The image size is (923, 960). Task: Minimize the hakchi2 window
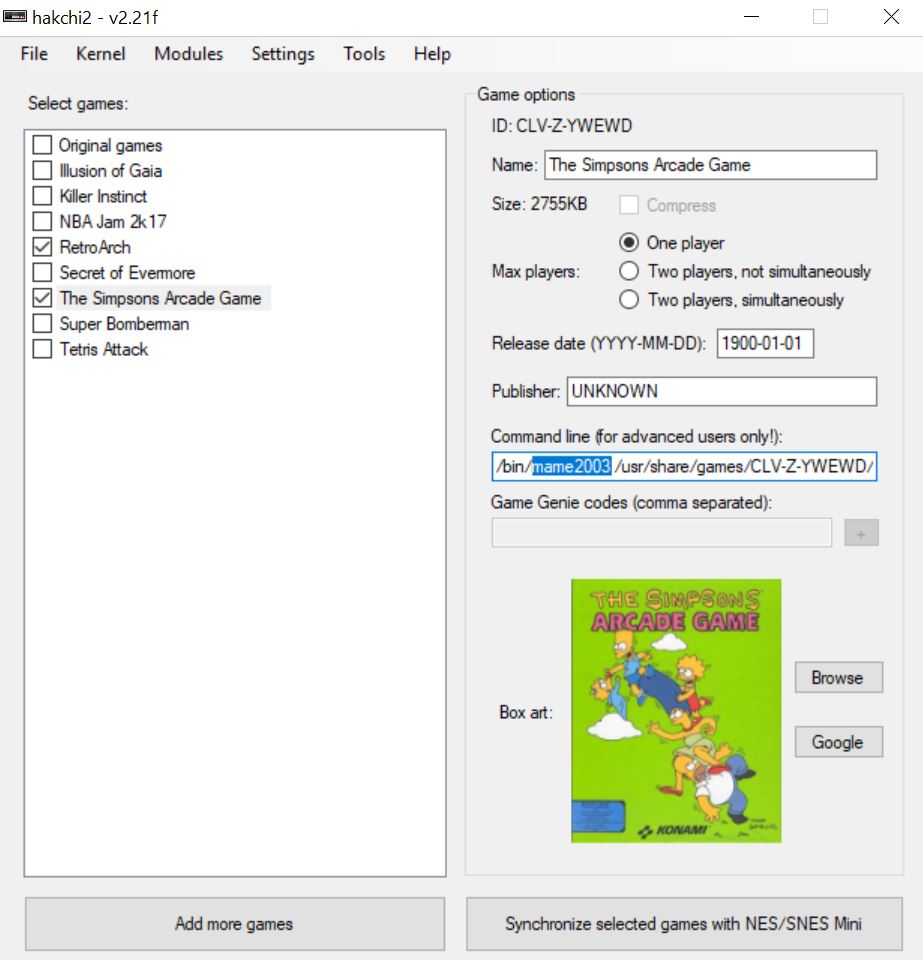752,17
